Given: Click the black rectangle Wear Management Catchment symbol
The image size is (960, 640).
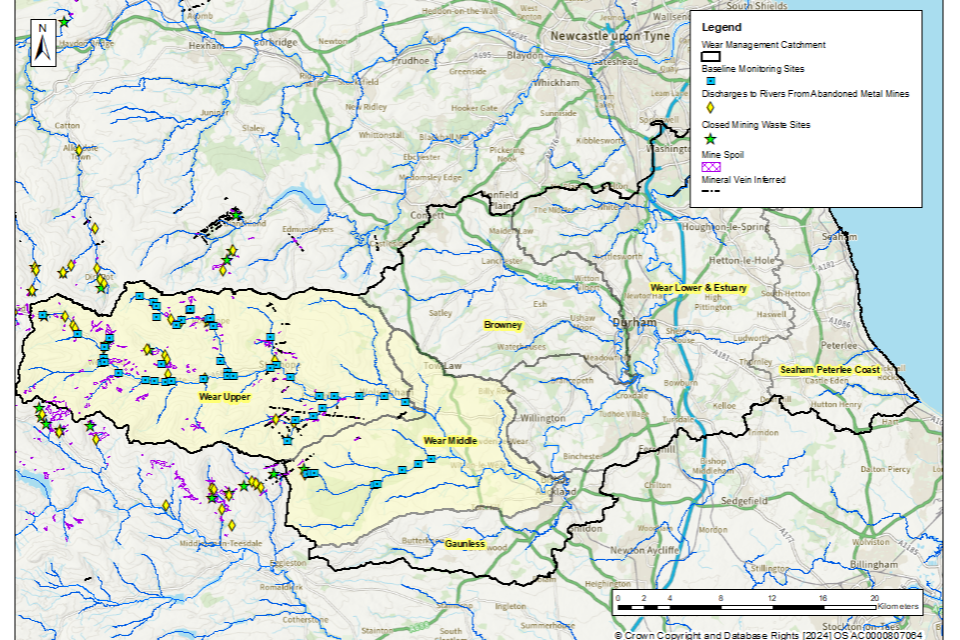Looking at the screenshot, I should [x=711, y=57].
